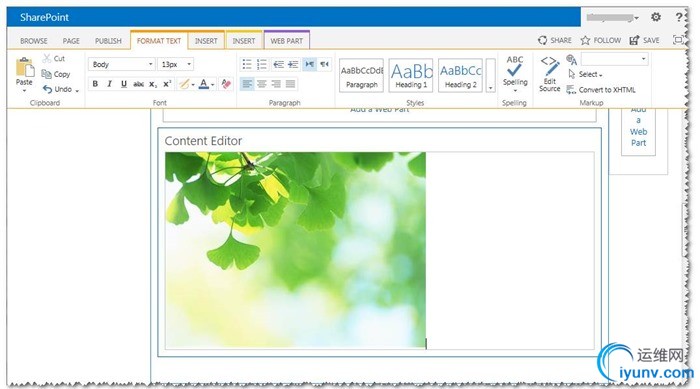Select the ginkgo leaf image
This screenshot has width=700, height=389.
295,250
